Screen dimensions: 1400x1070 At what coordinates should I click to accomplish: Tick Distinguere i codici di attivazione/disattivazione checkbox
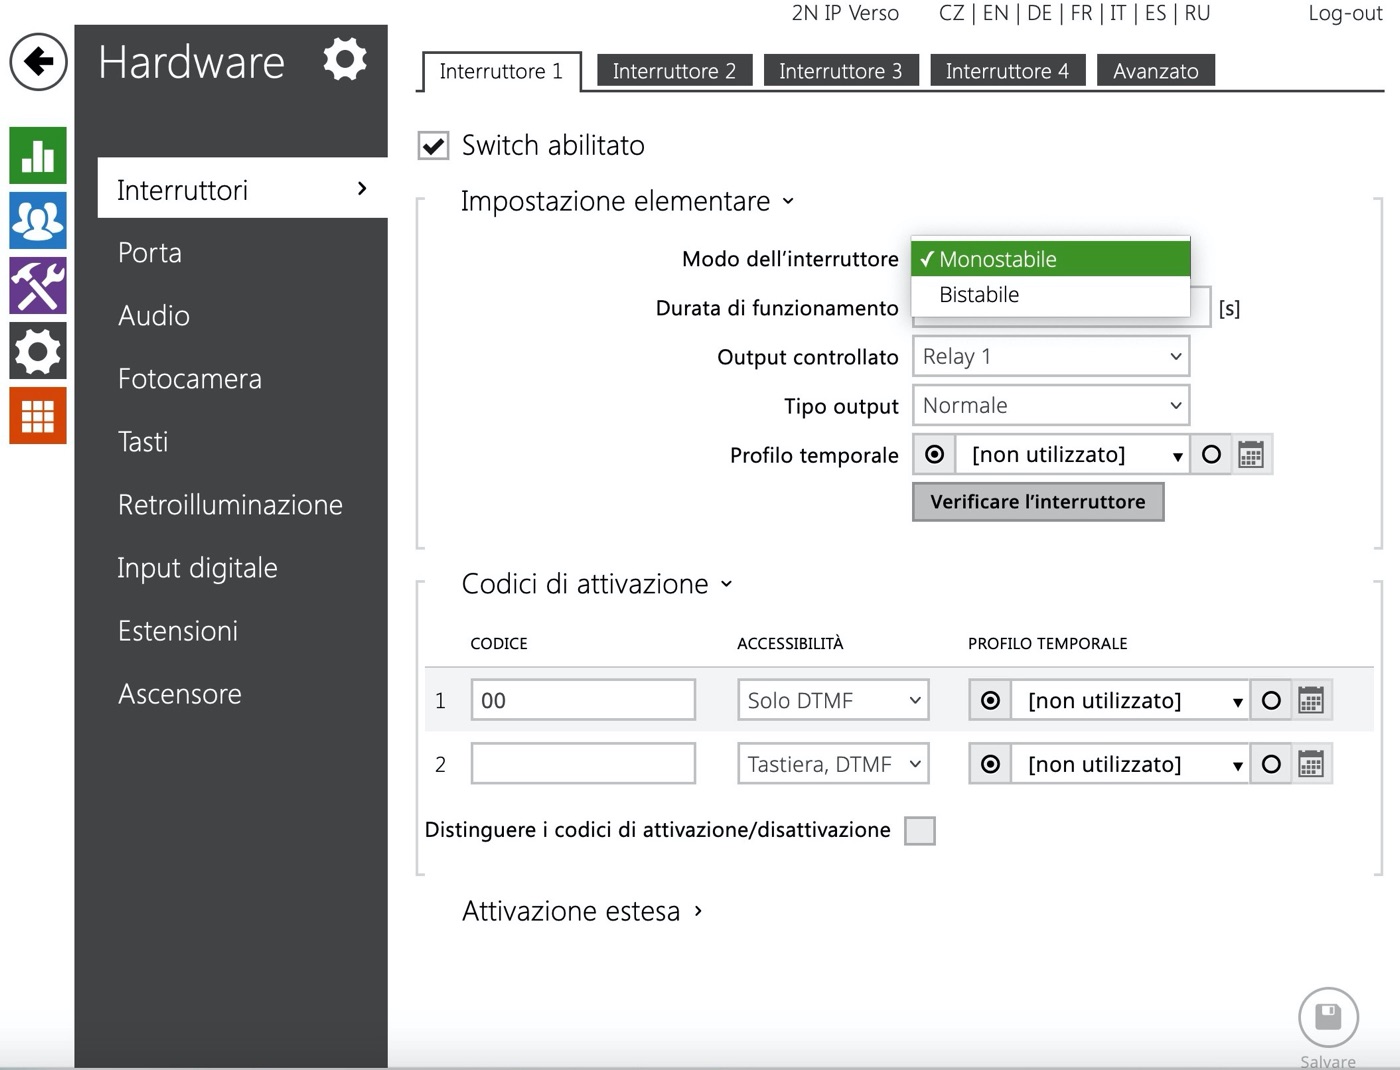click(920, 831)
